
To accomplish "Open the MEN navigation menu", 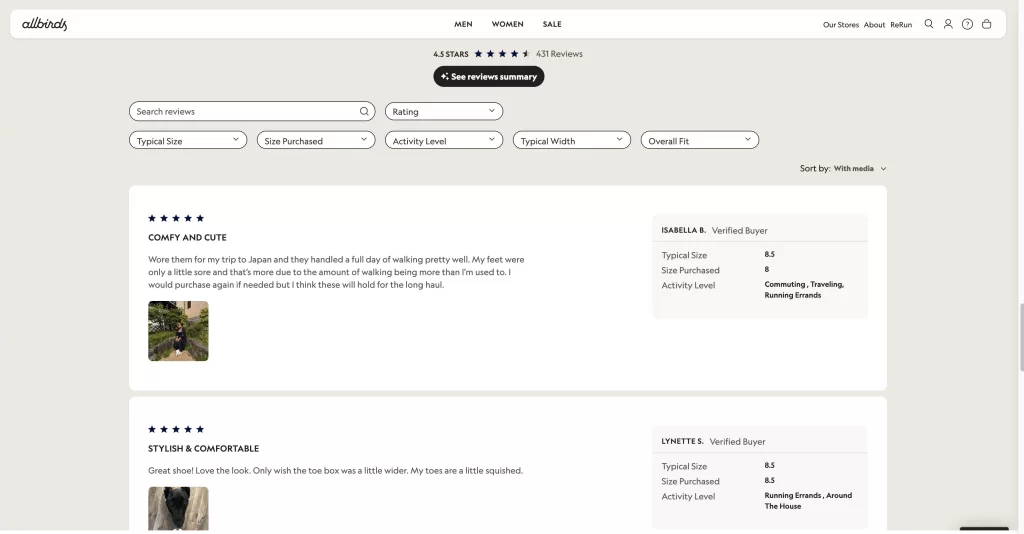I will (x=463, y=24).
